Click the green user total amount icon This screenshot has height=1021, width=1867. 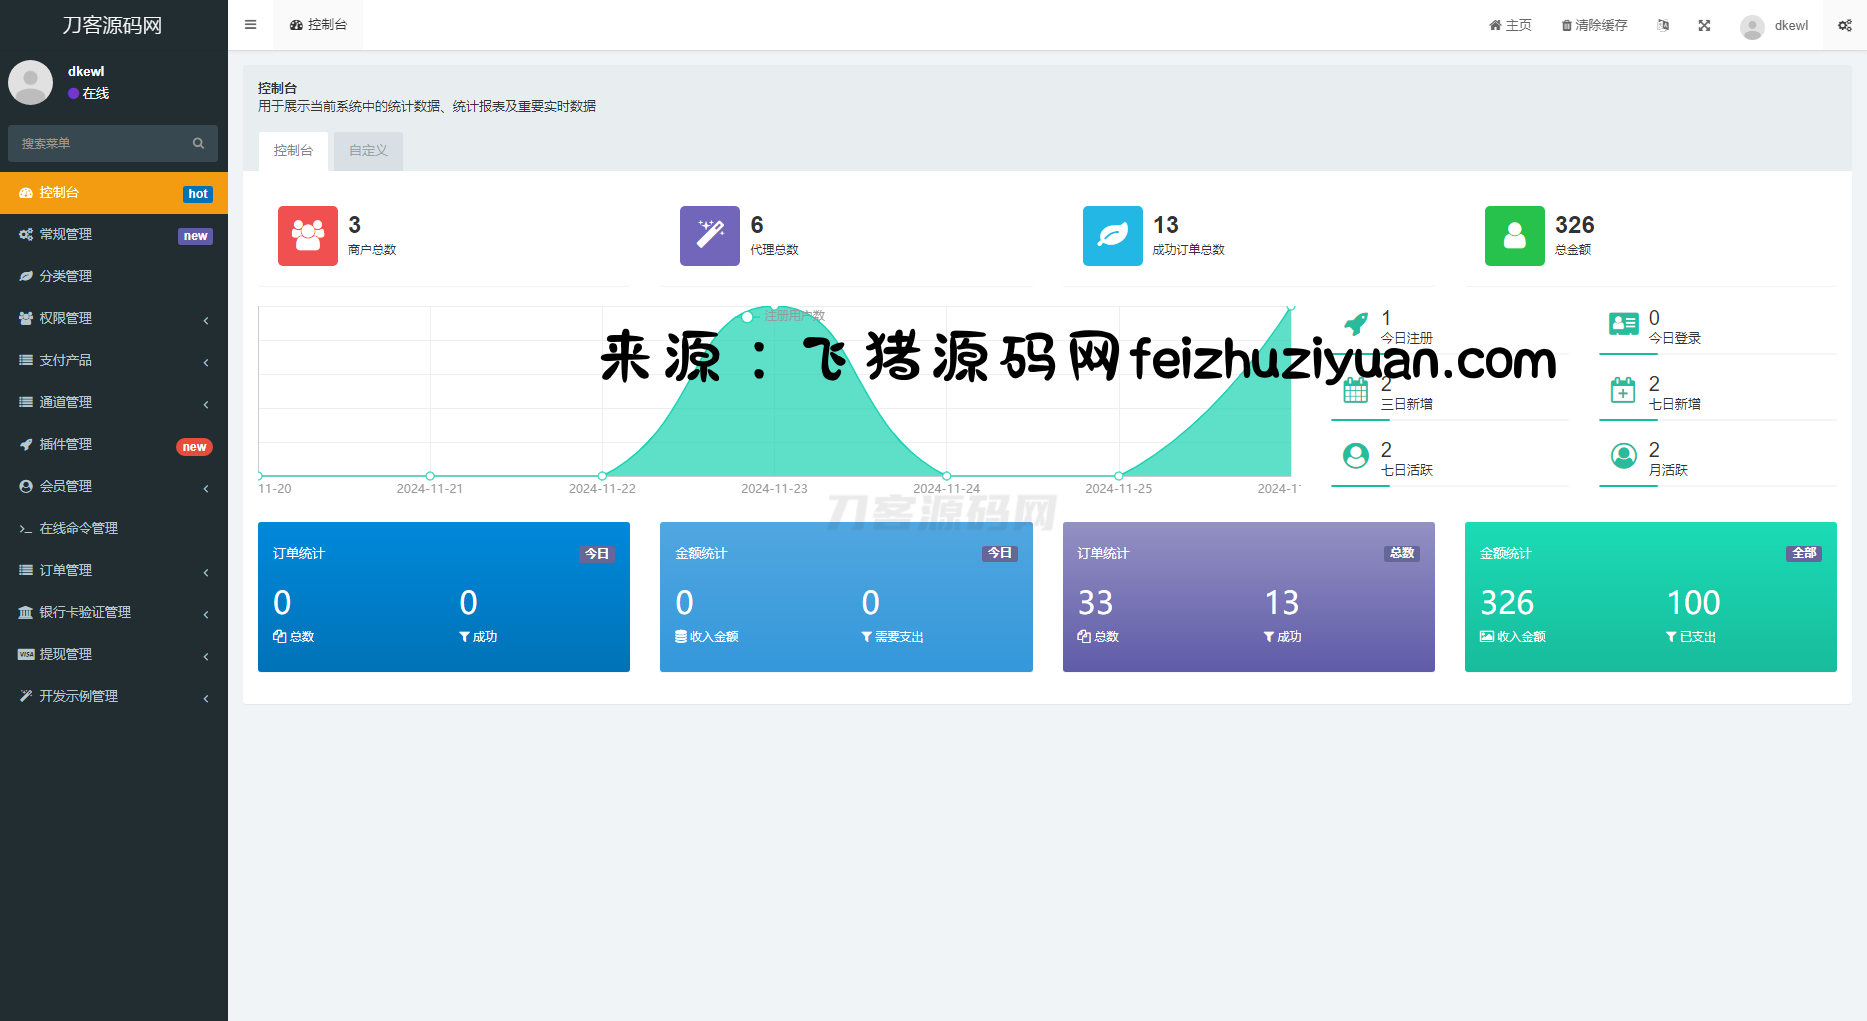[x=1514, y=236]
